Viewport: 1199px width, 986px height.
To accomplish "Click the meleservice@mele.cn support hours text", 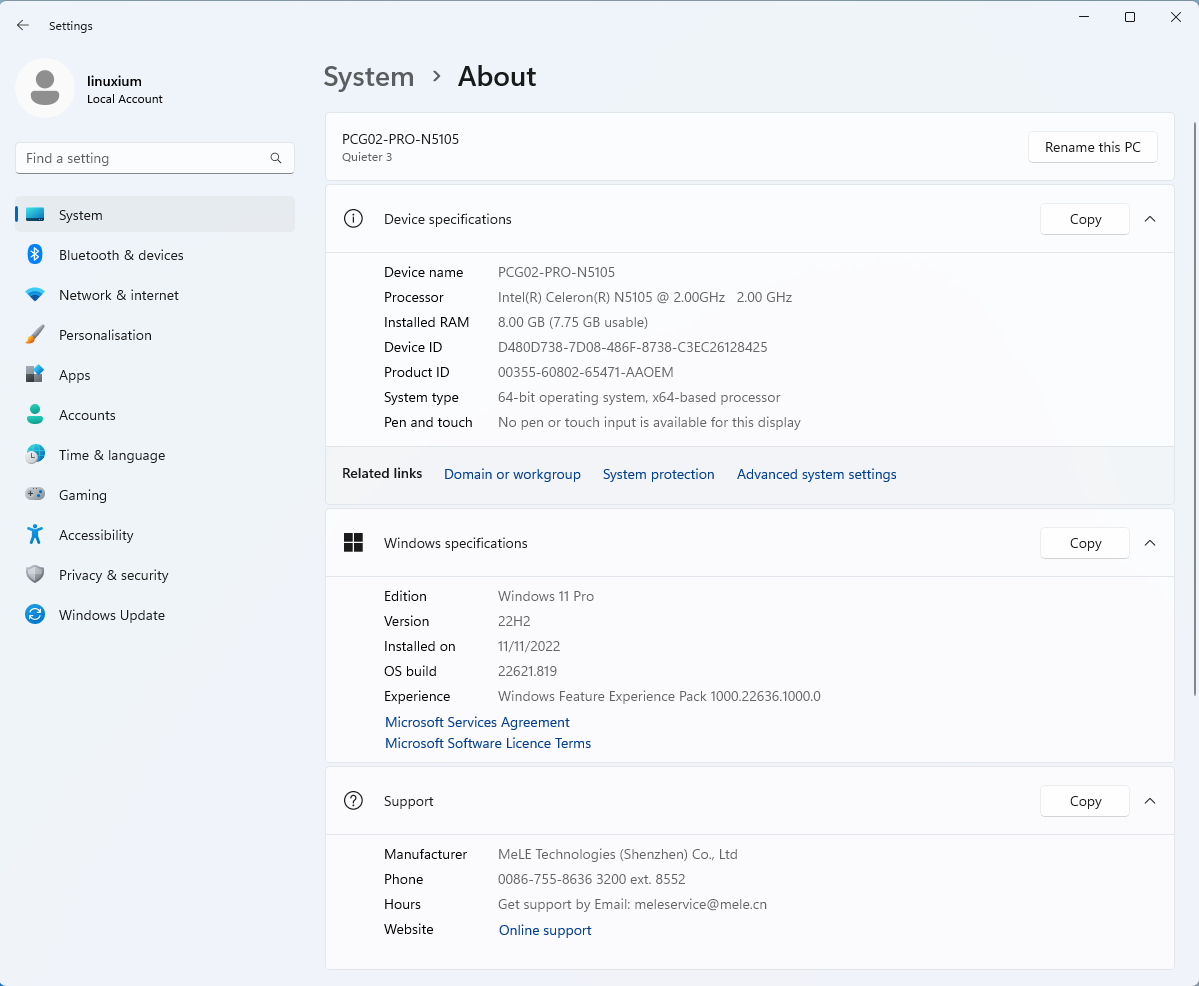I will [x=632, y=905].
